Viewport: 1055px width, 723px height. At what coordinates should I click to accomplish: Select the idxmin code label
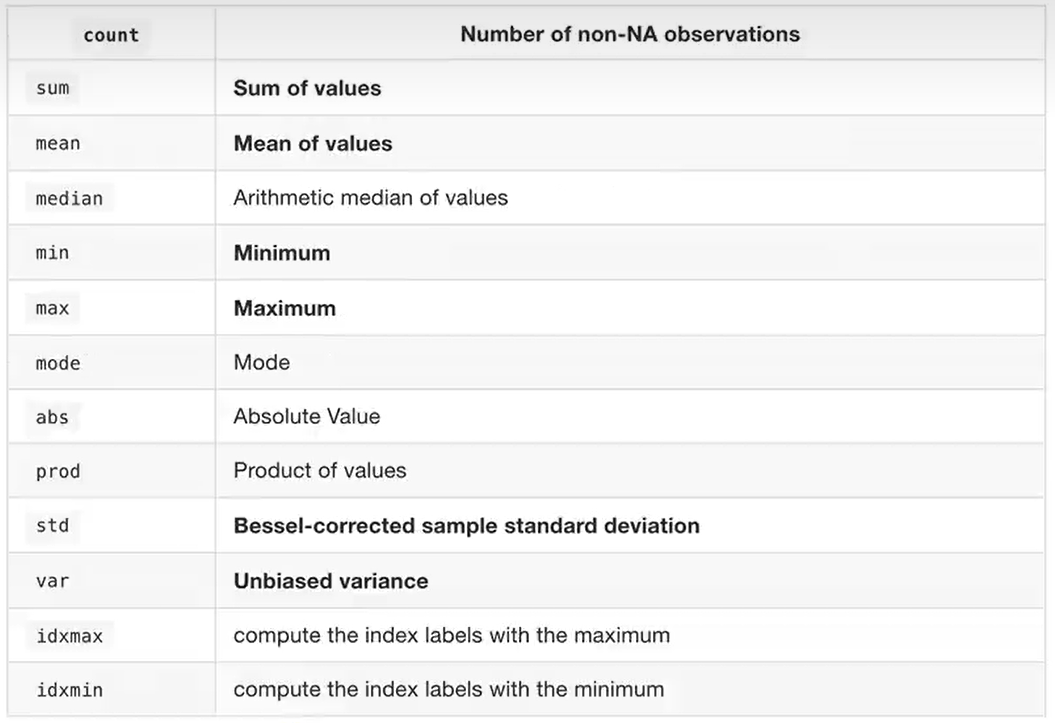click(x=69, y=690)
